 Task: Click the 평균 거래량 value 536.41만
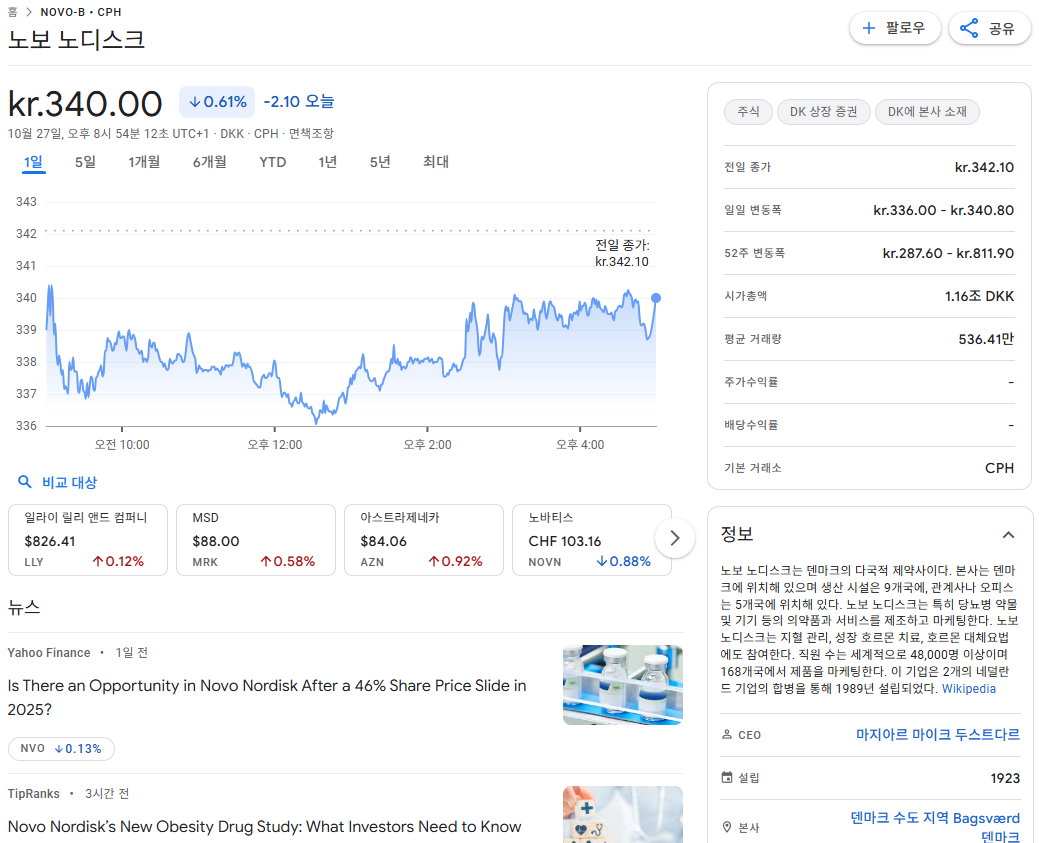pos(986,339)
